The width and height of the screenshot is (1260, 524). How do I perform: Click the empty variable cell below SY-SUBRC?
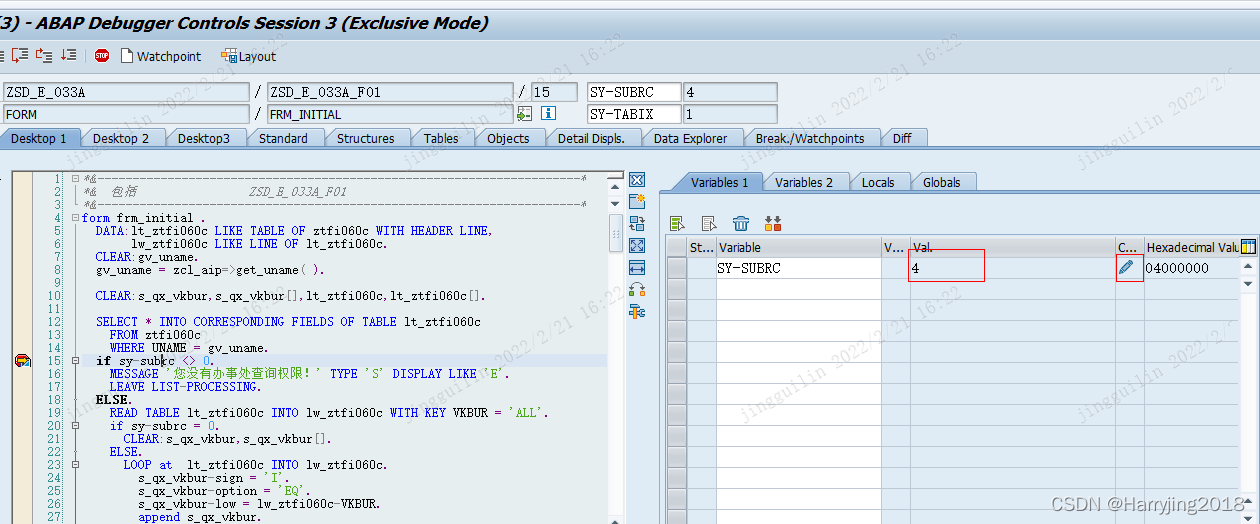pos(798,288)
